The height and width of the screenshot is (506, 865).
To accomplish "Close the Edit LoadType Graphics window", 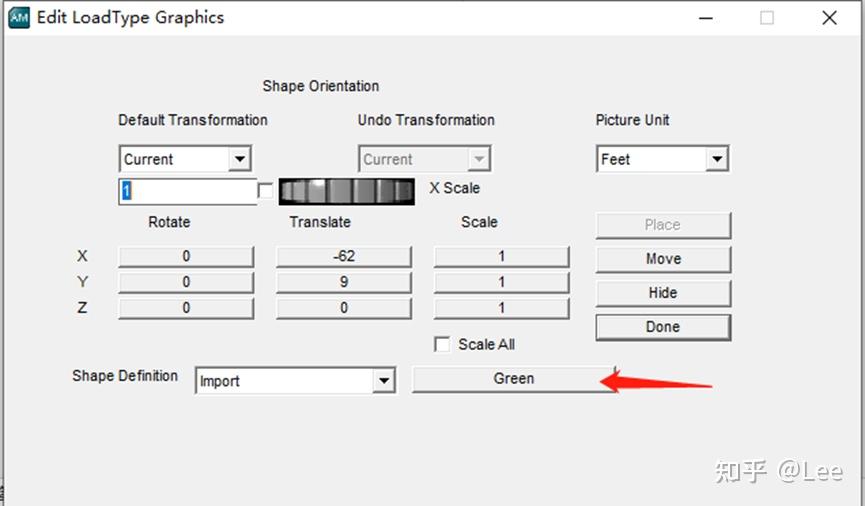I will (829, 18).
